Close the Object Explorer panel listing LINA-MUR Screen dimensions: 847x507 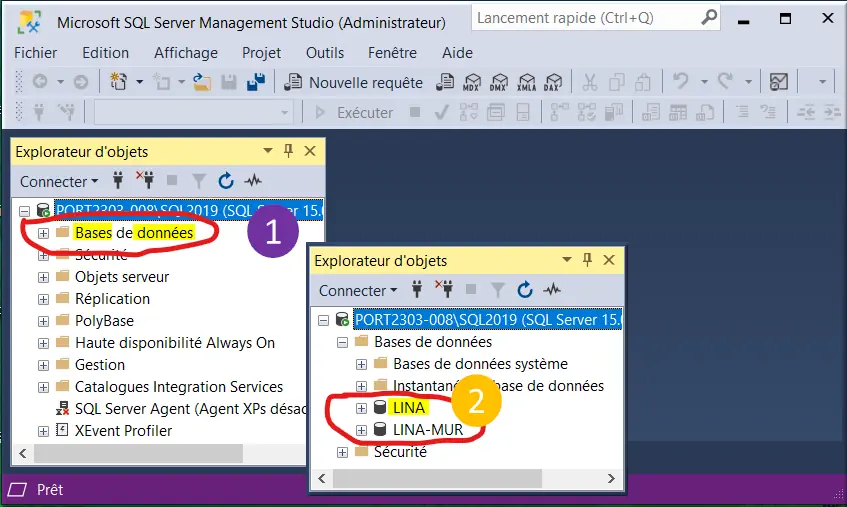click(609, 260)
